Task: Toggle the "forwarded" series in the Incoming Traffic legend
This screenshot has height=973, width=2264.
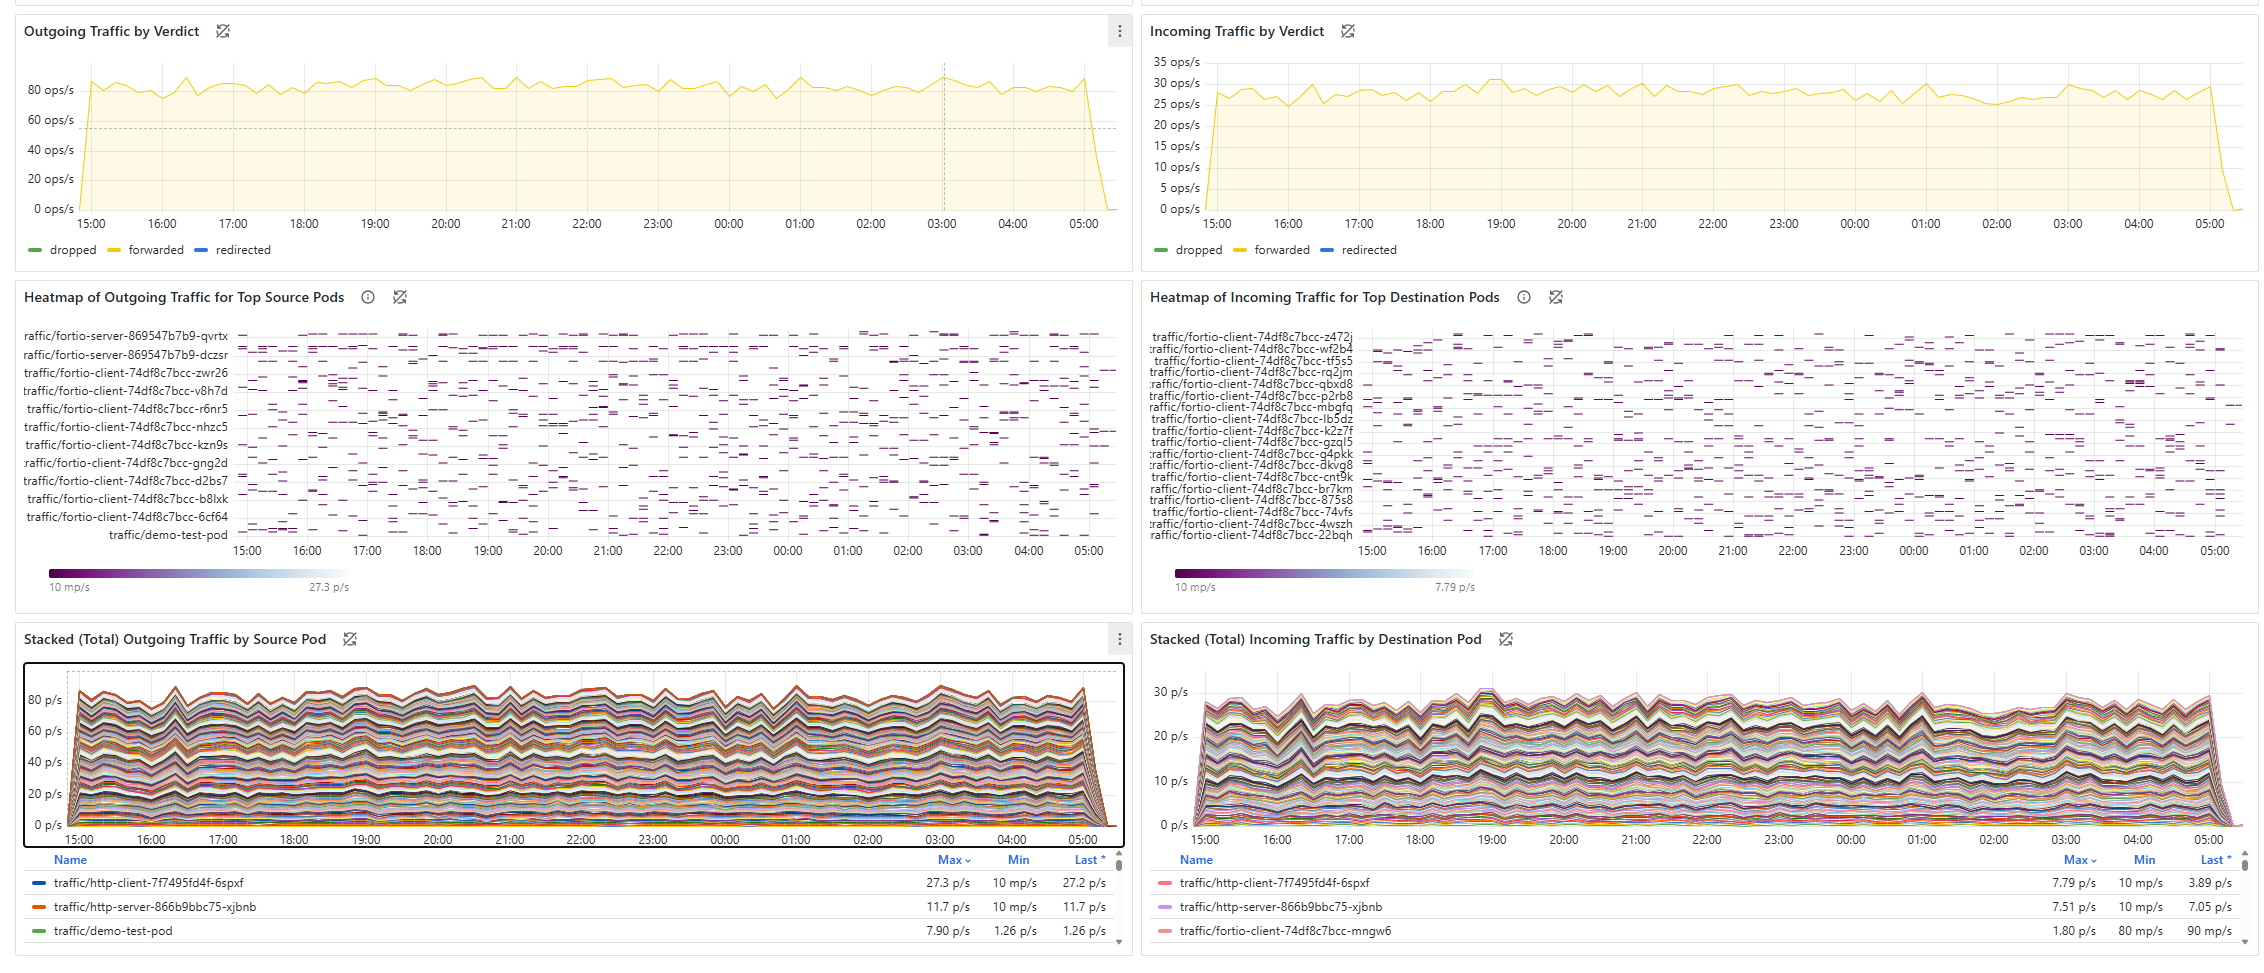Action: coord(1283,250)
